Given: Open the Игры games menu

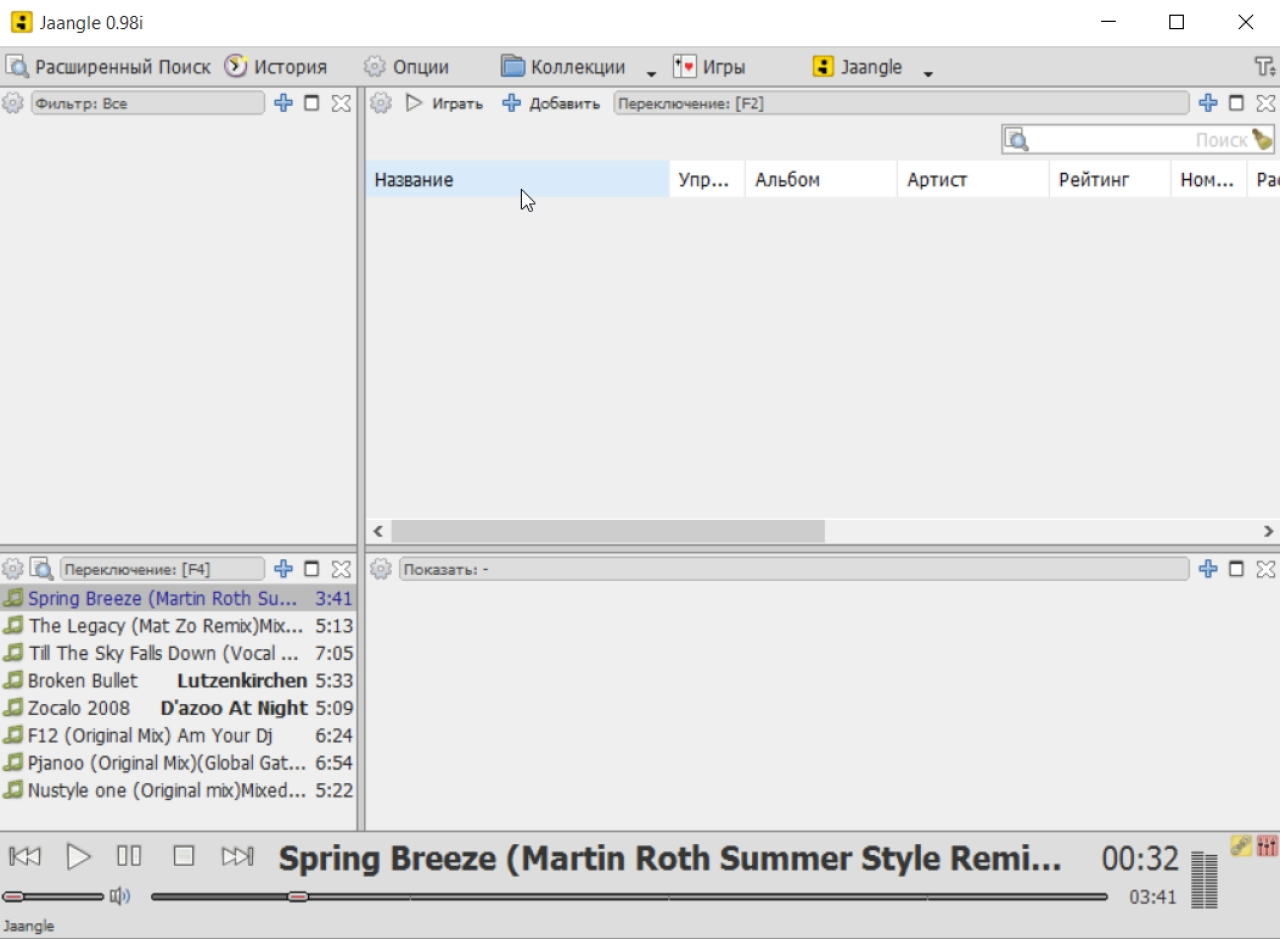Looking at the screenshot, I should [x=709, y=67].
